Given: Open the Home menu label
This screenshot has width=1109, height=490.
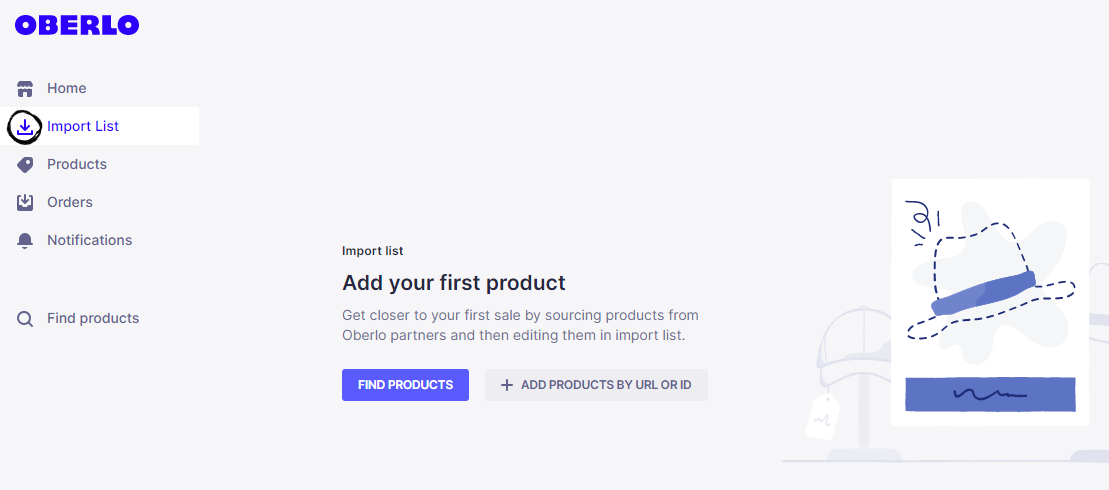Looking at the screenshot, I should [x=67, y=88].
